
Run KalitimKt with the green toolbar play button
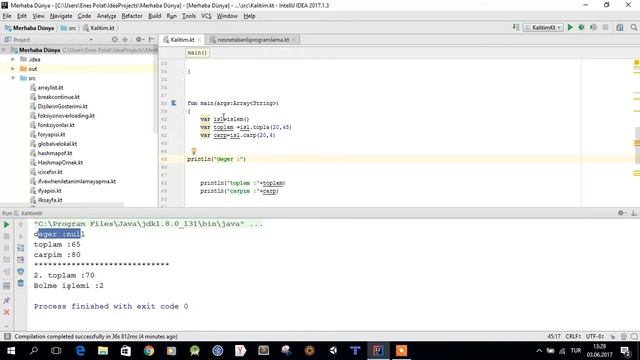pyautogui.click(x=570, y=27)
